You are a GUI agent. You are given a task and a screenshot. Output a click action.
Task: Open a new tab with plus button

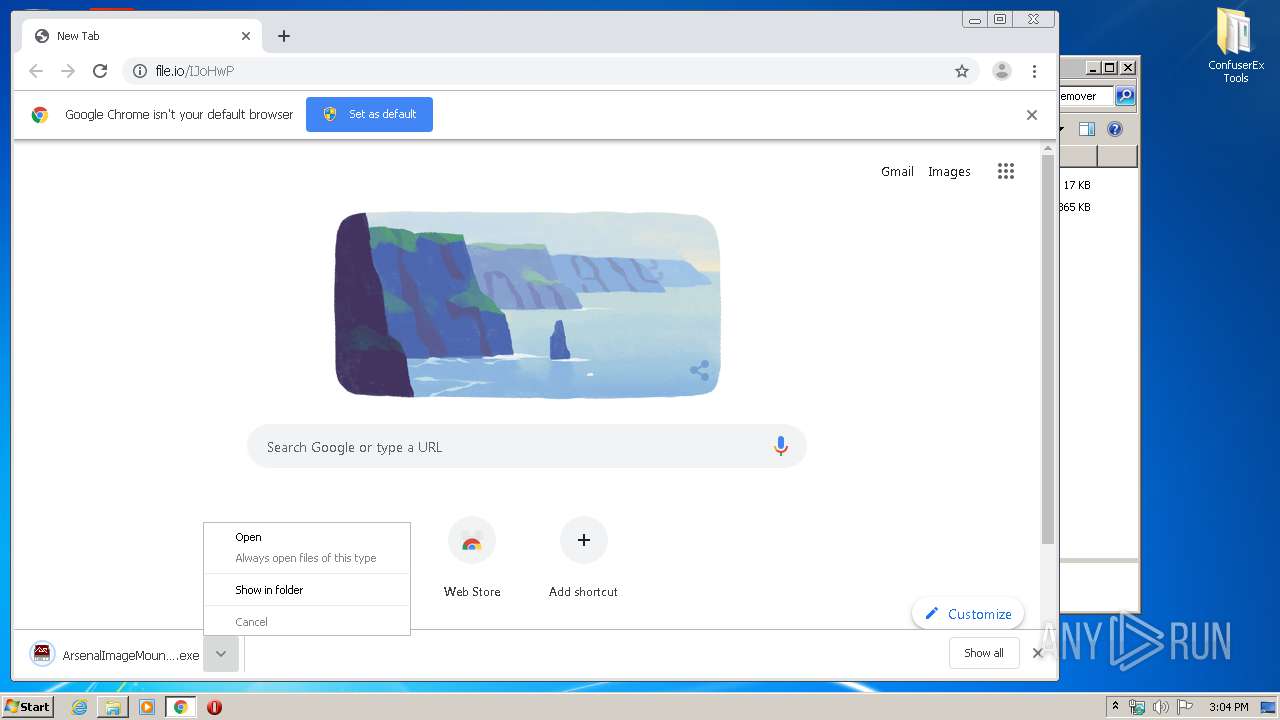(284, 36)
